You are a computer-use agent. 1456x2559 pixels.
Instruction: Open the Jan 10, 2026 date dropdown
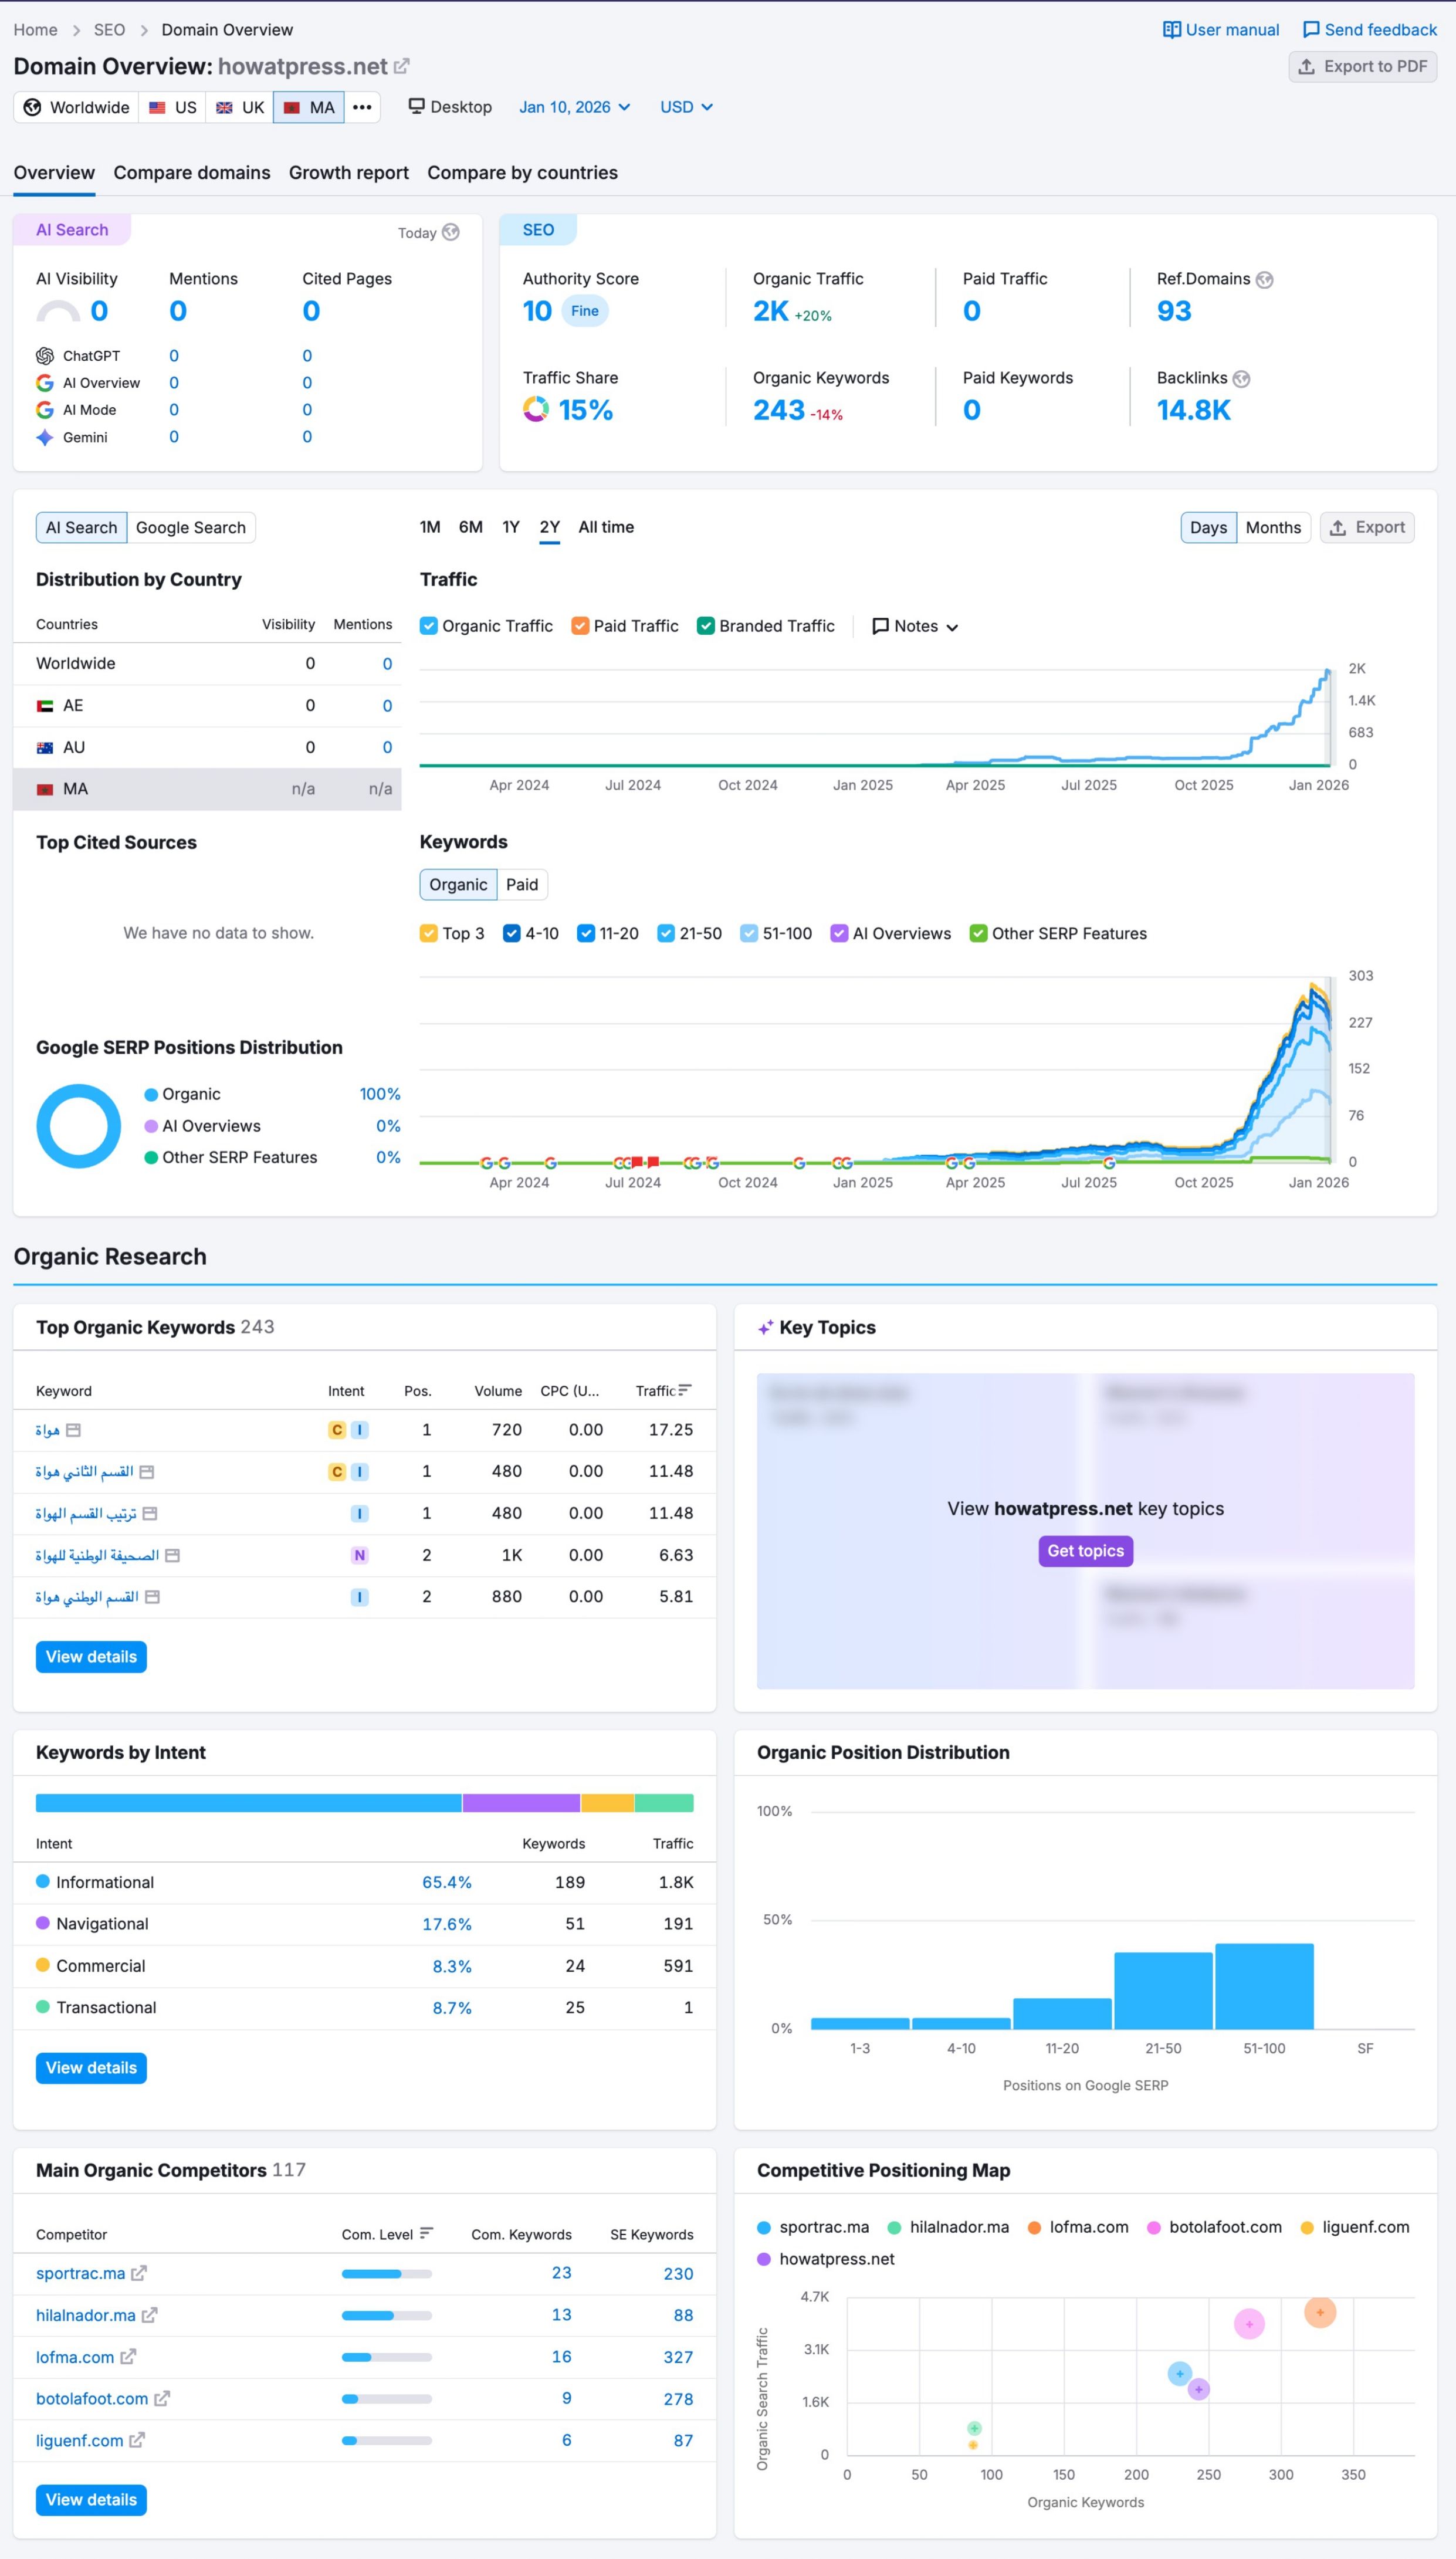(x=574, y=107)
